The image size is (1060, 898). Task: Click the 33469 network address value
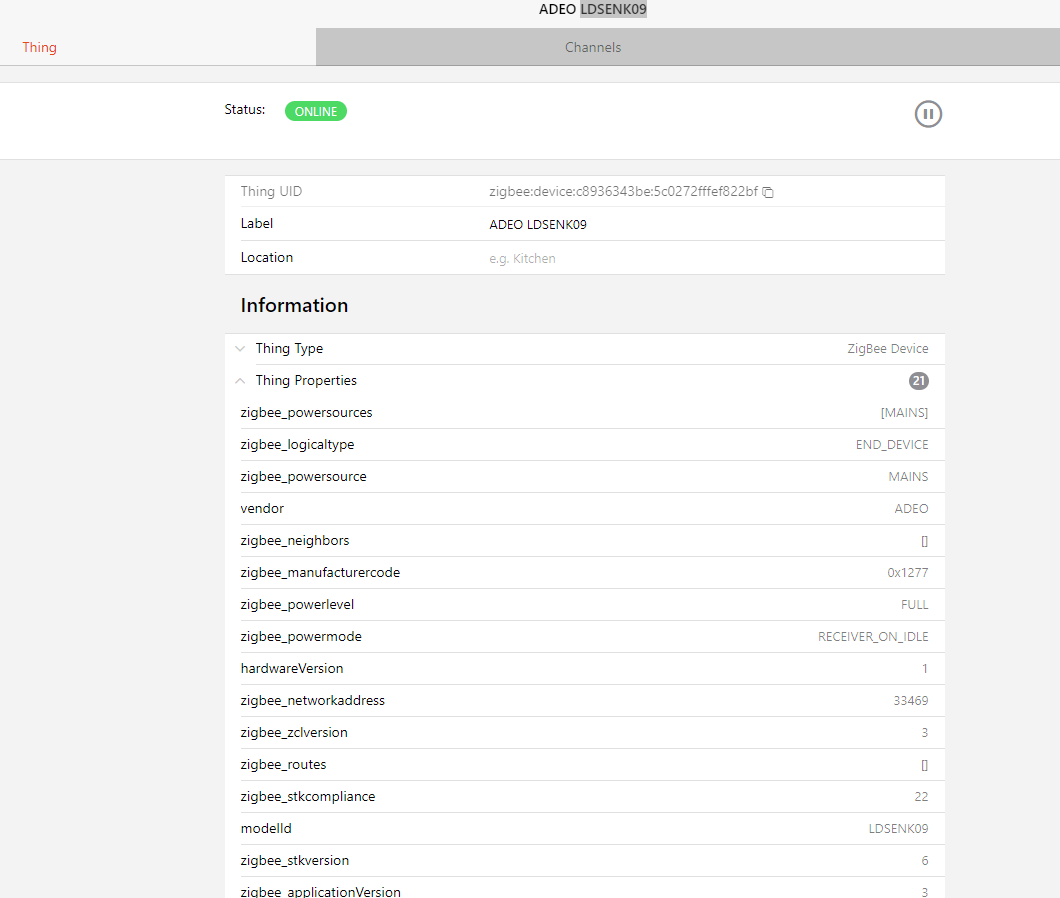click(911, 701)
